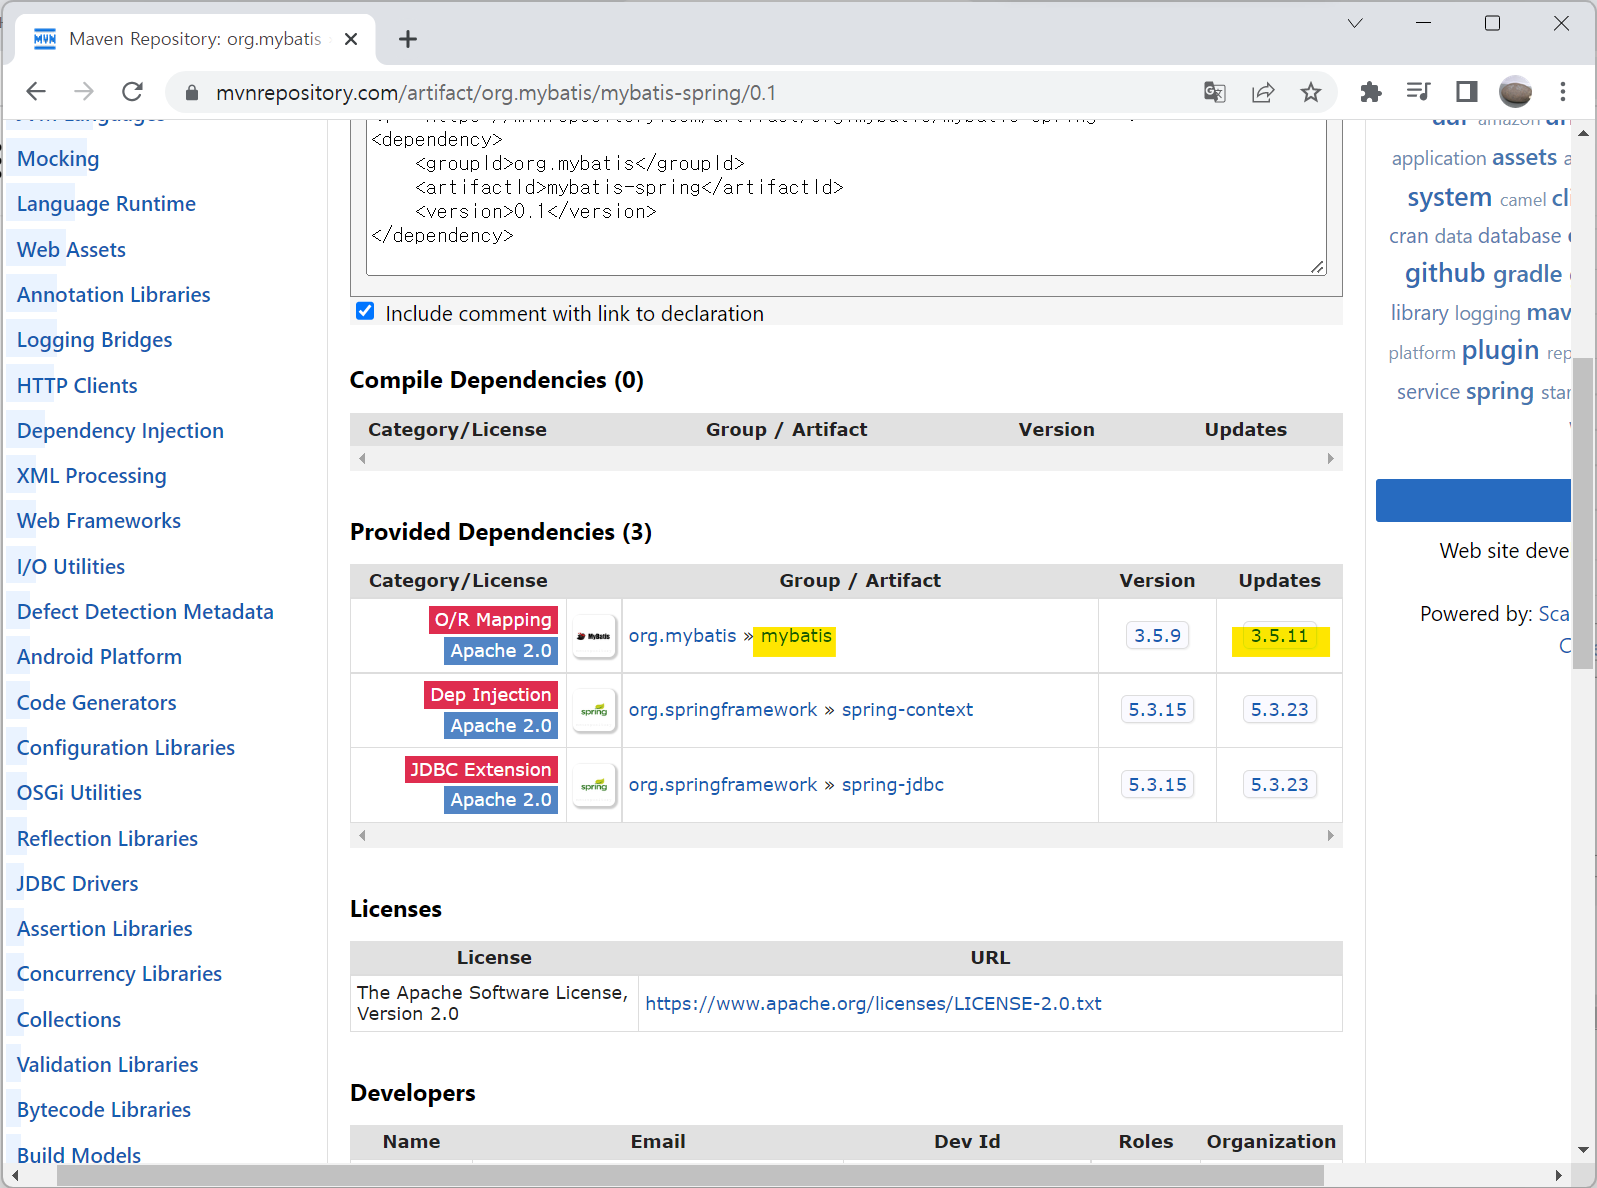This screenshot has width=1597, height=1188.
Task: Click the spring tag in tag cloud
Action: click(x=1500, y=392)
